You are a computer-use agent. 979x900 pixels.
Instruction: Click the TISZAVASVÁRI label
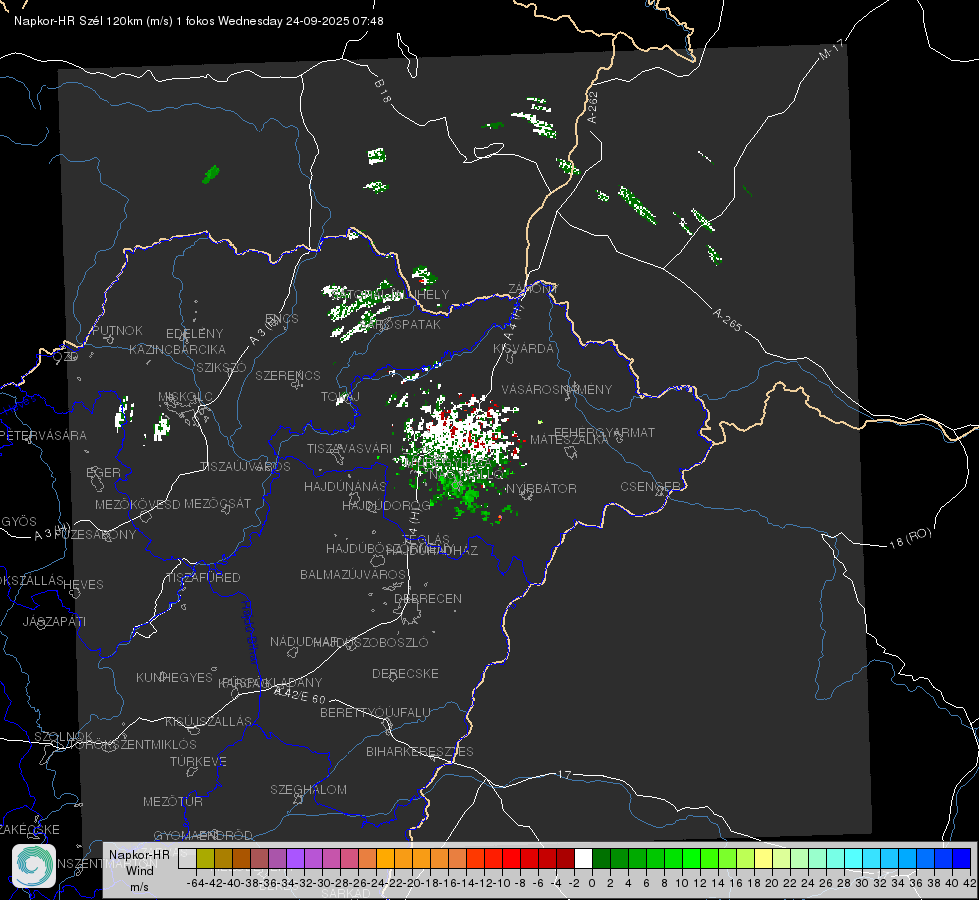tap(350, 448)
